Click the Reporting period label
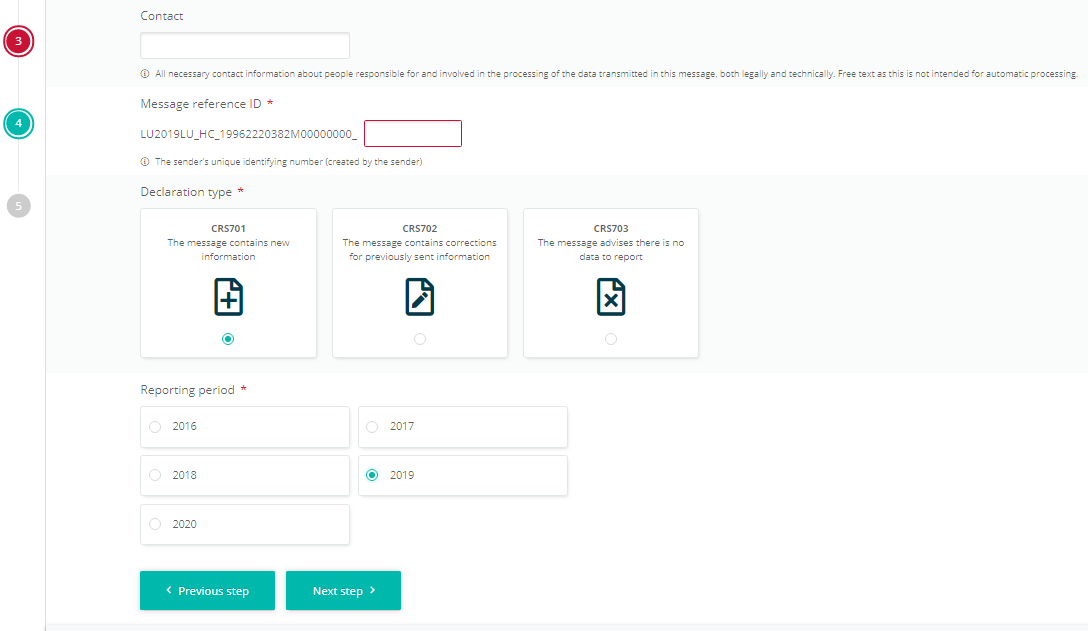This screenshot has height=631, width=1088. (x=187, y=390)
